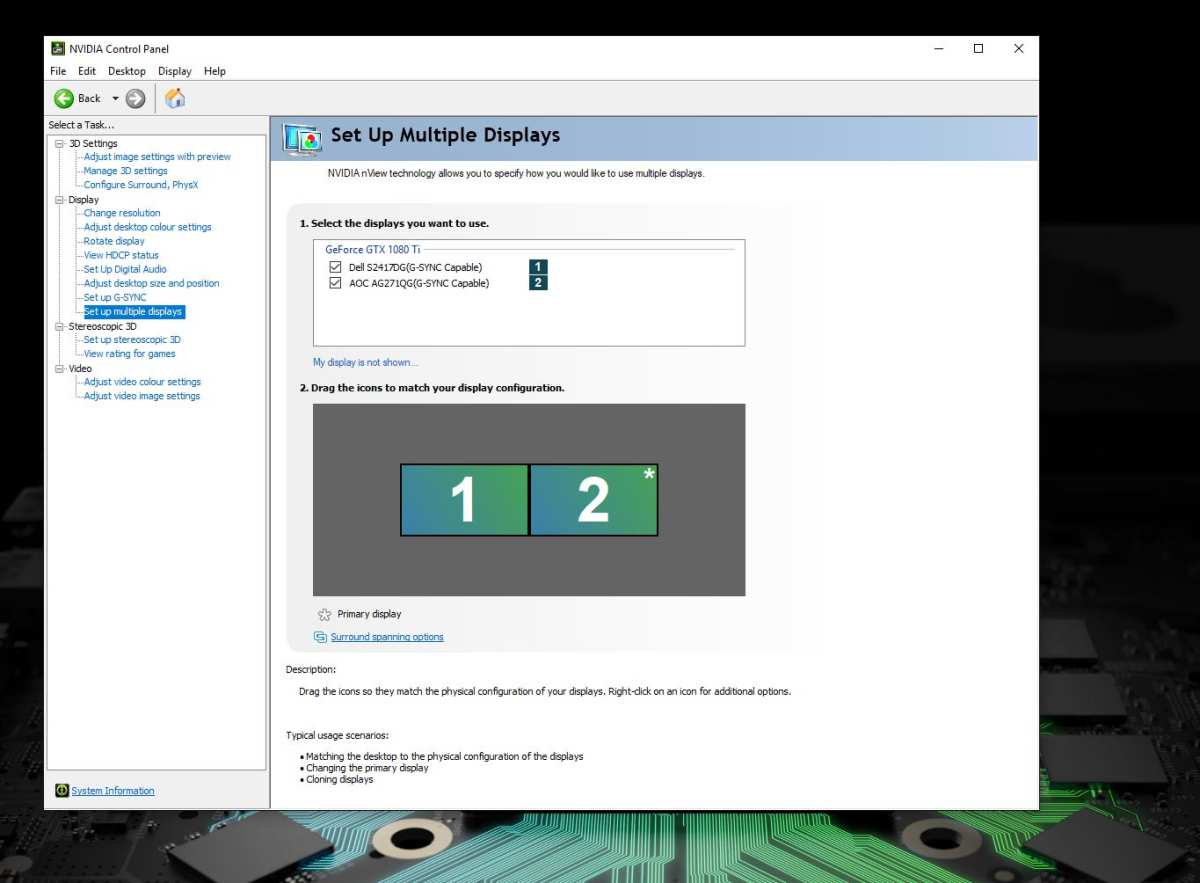Maximize the NVIDIA Control Panel window
Screen dimensions: 1200x883
[978, 48]
